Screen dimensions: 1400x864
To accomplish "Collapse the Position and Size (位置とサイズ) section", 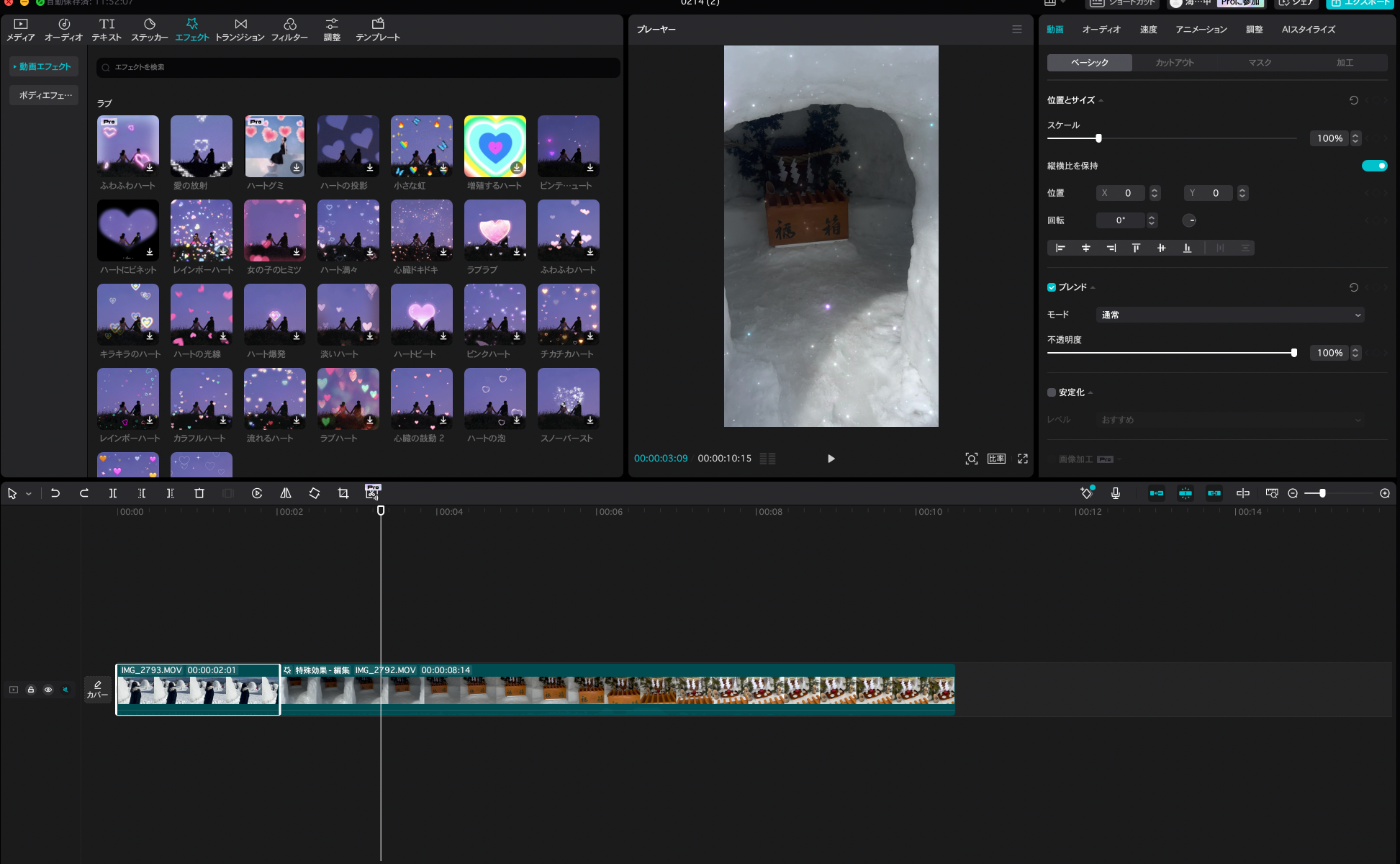I will [x=1101, y=101].
